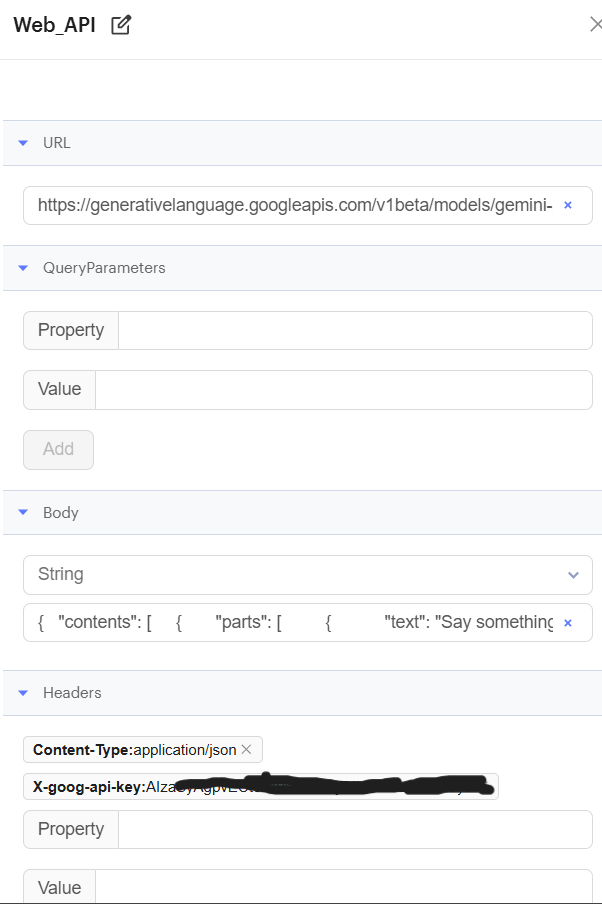
Task: Click the edit pencil icon beside Web_API
Action: (x=121, y=25)
